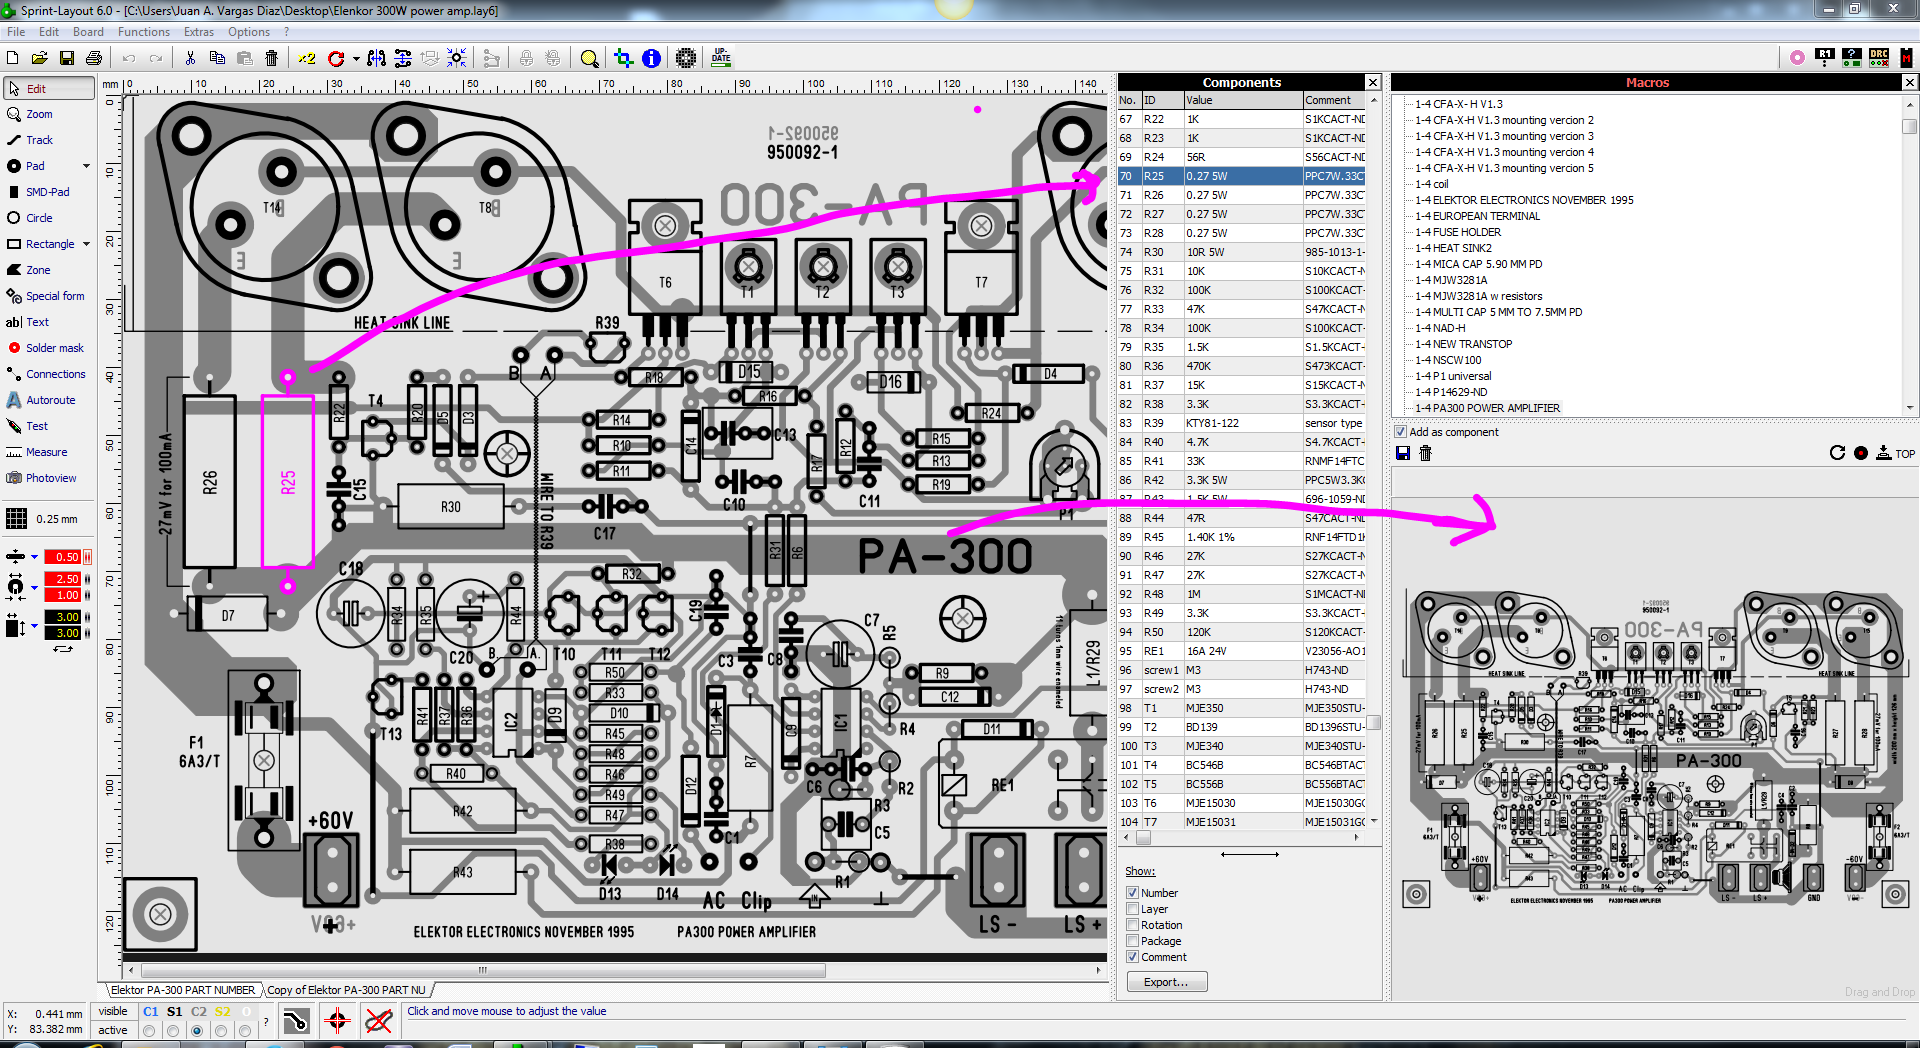Toggle the Comment checkbox under Show
1920x1048 pixels.
tap(1133, 957)
